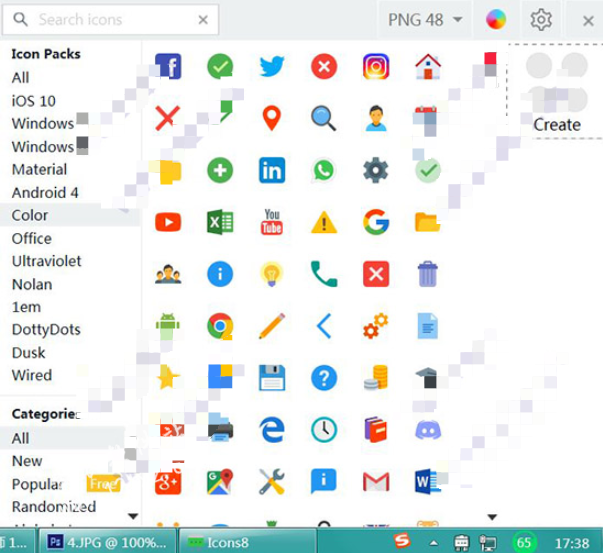This screenshot has width=603, height=553.
Task: Select the printer icon
Action: (x=220, y=430)
